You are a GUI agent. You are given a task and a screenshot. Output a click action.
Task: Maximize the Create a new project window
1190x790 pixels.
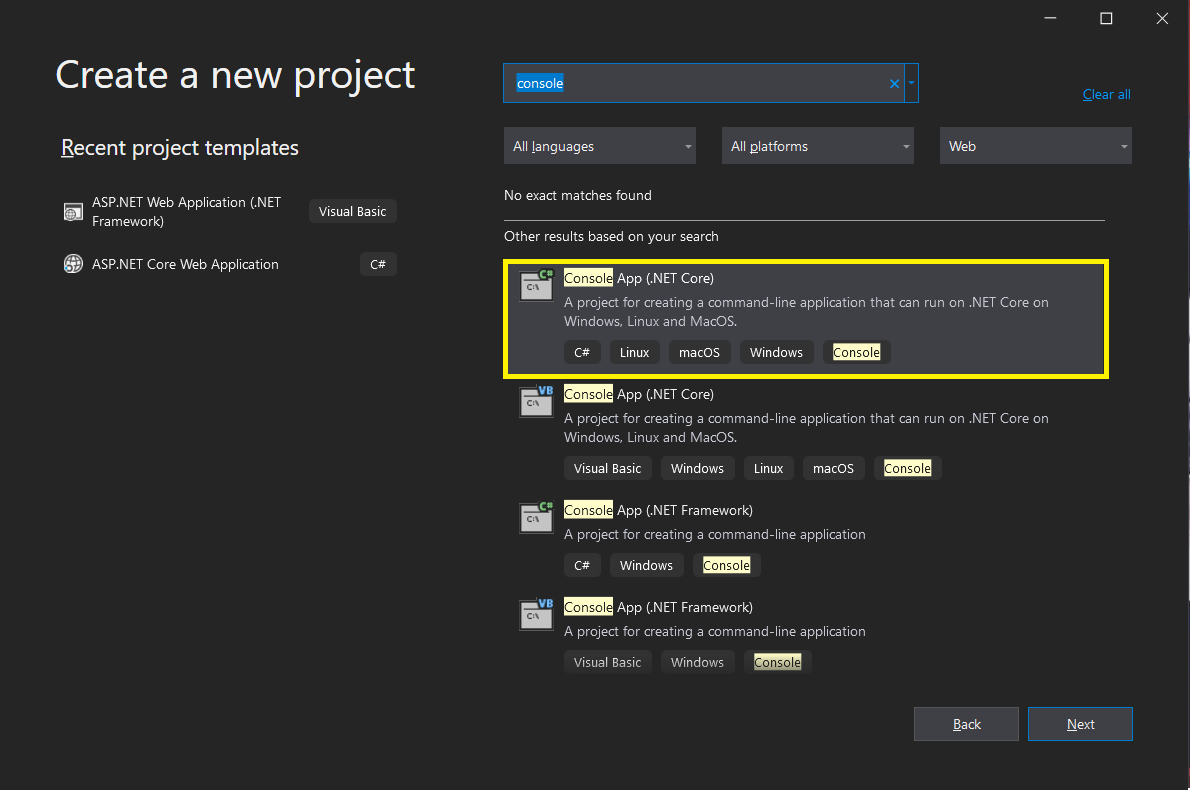point(1106,18)
